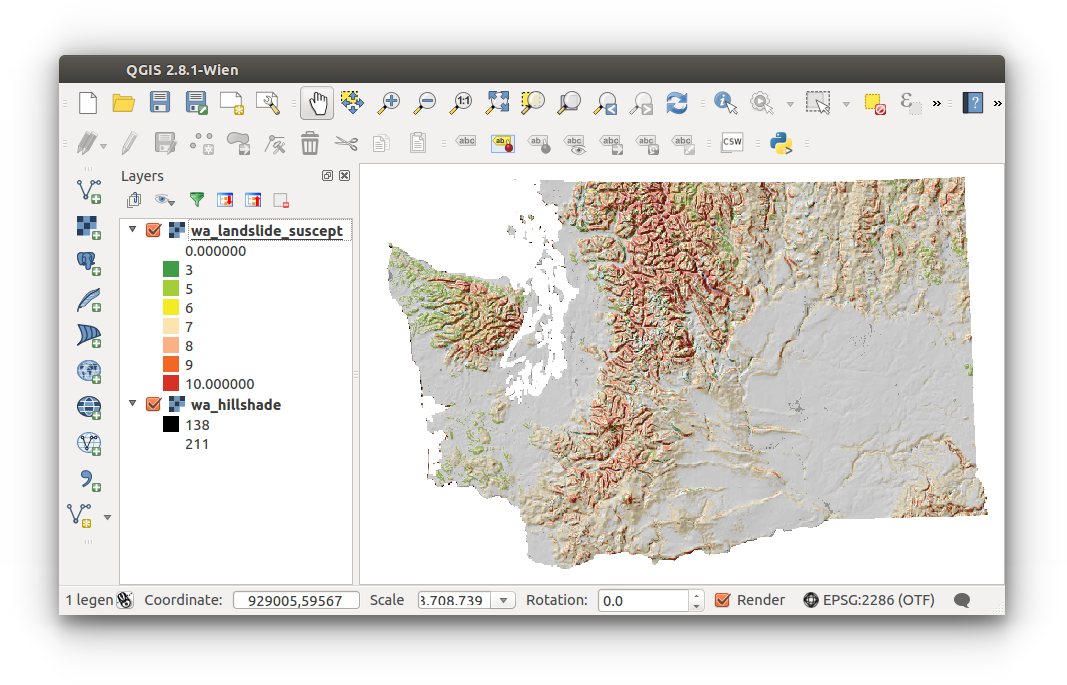The image size is (1067, 685).
Task: Uncheck the wa_landslide_suscept layer
Action: [x=153, y=230]
